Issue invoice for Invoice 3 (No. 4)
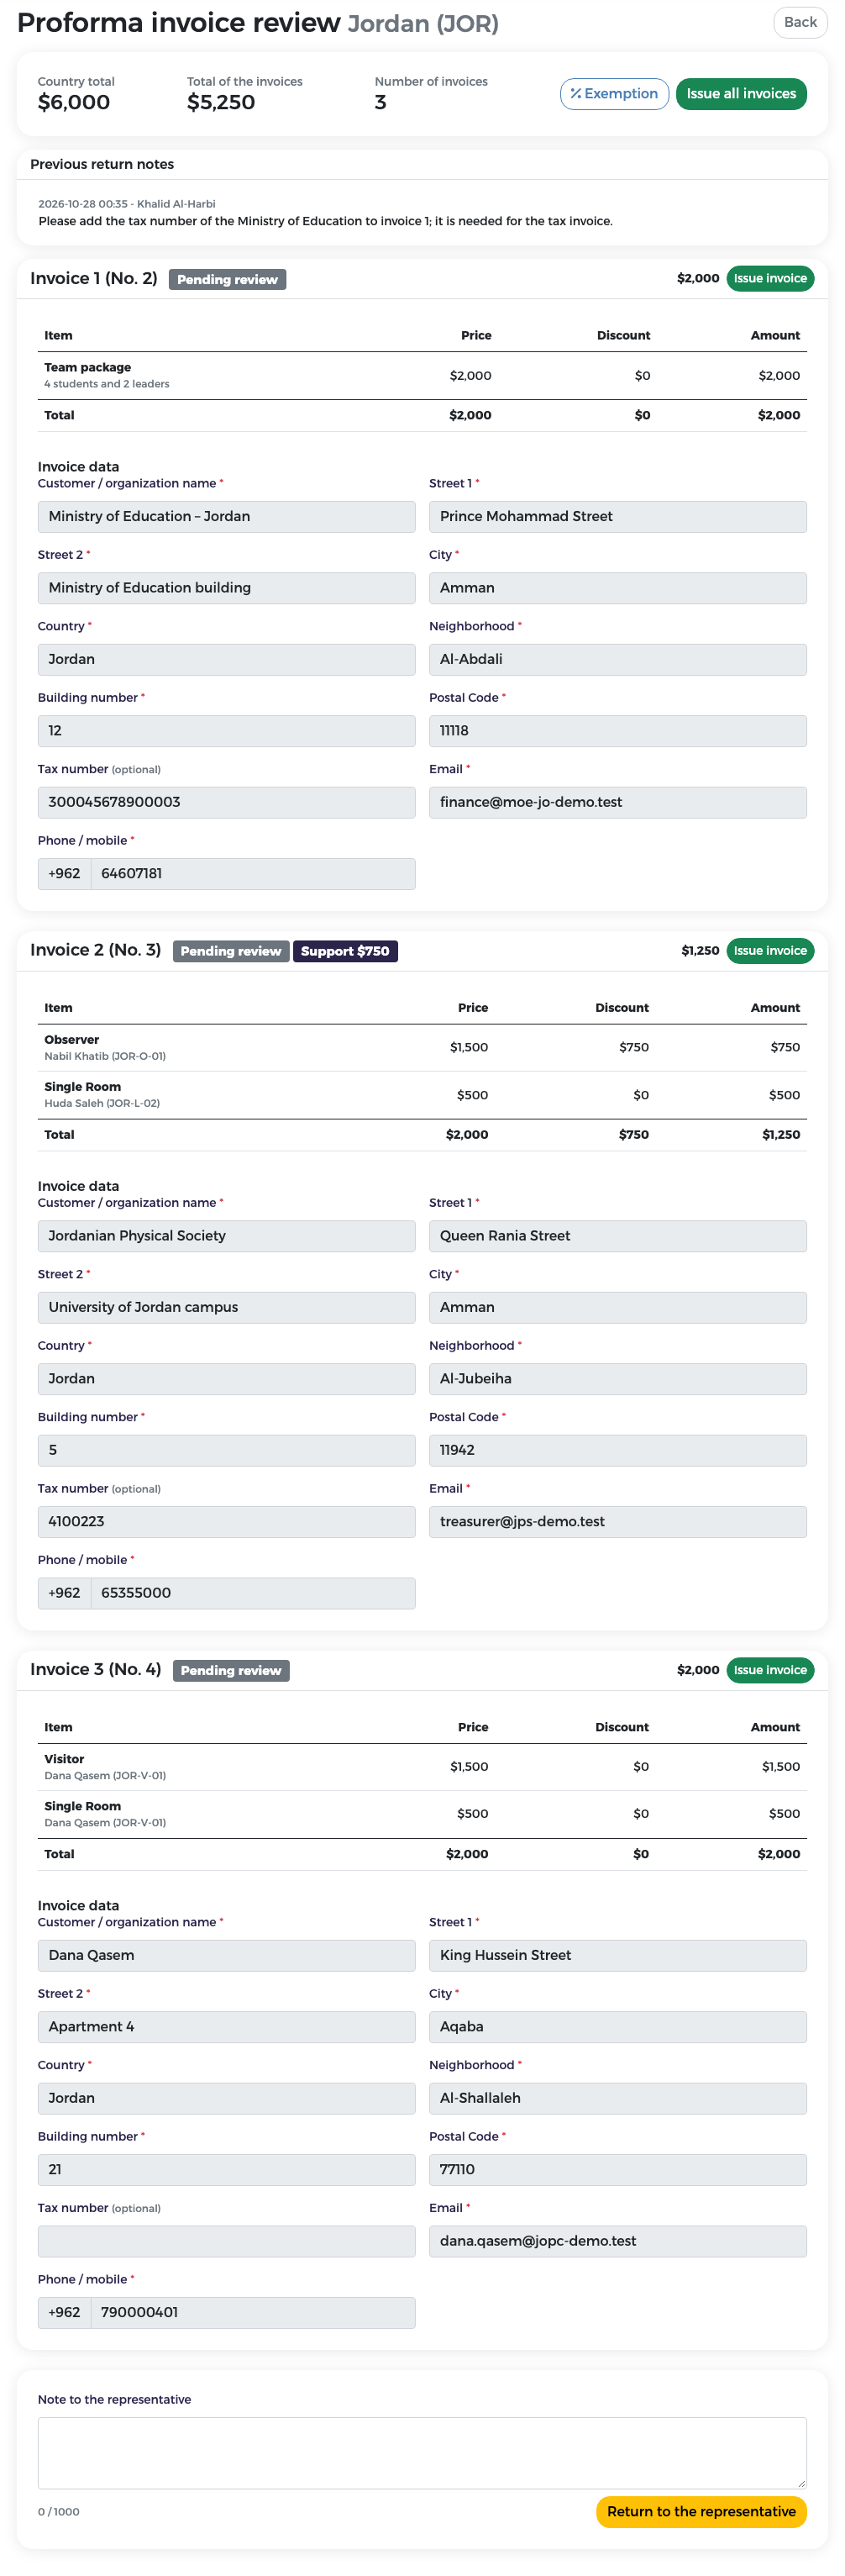This screenshot has width=845, height=2576. click(770, 1670)
